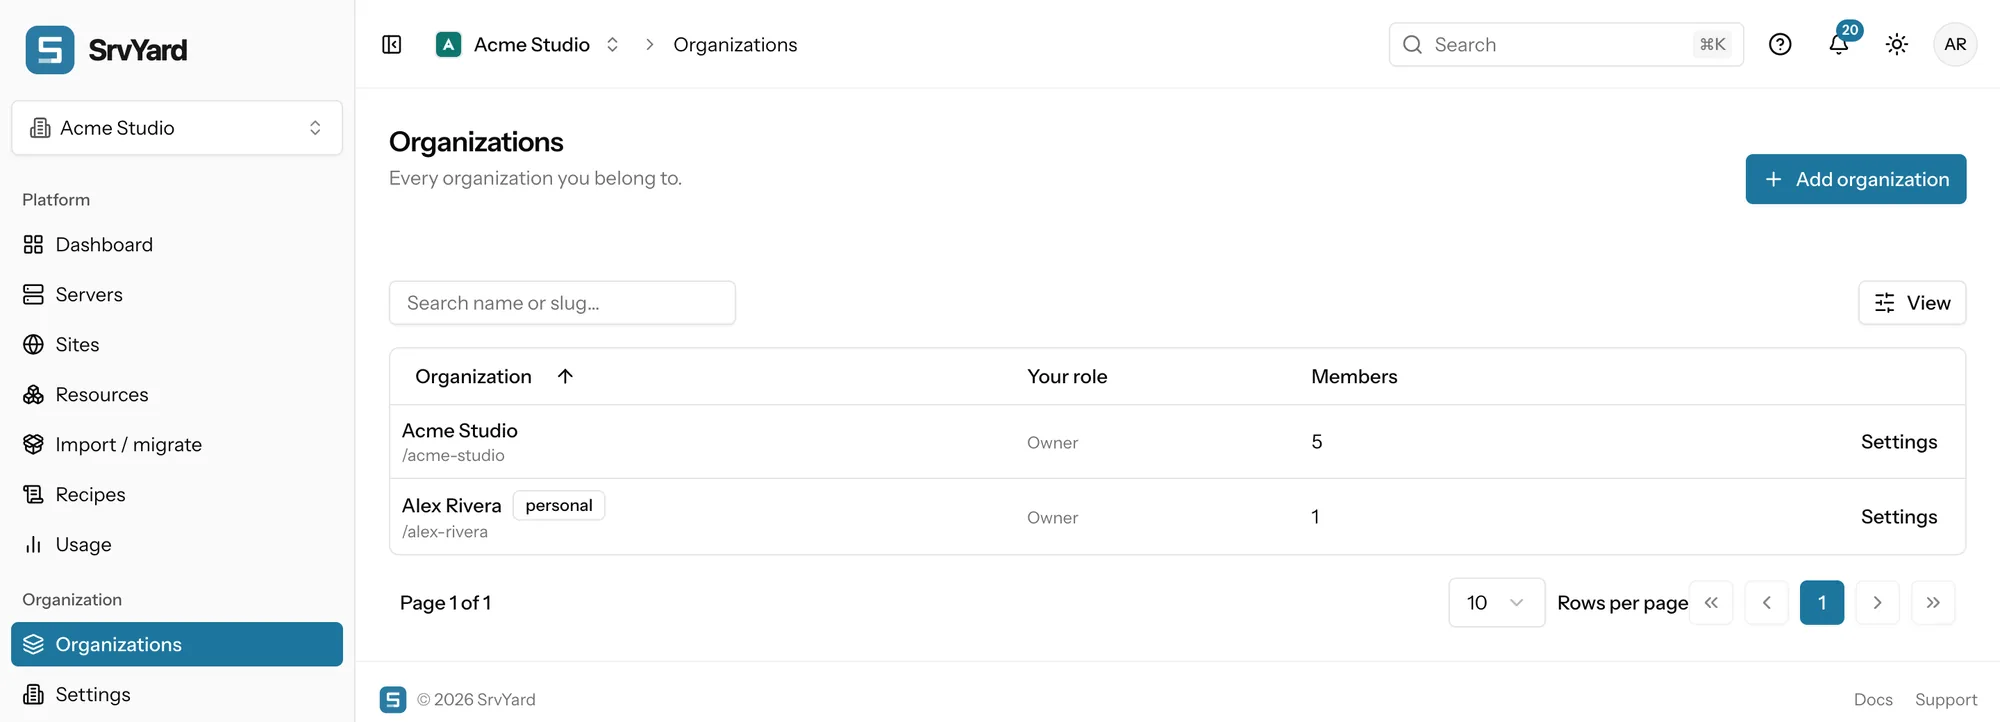
Task: Focus the top Search field
Action: (1566, 44)
